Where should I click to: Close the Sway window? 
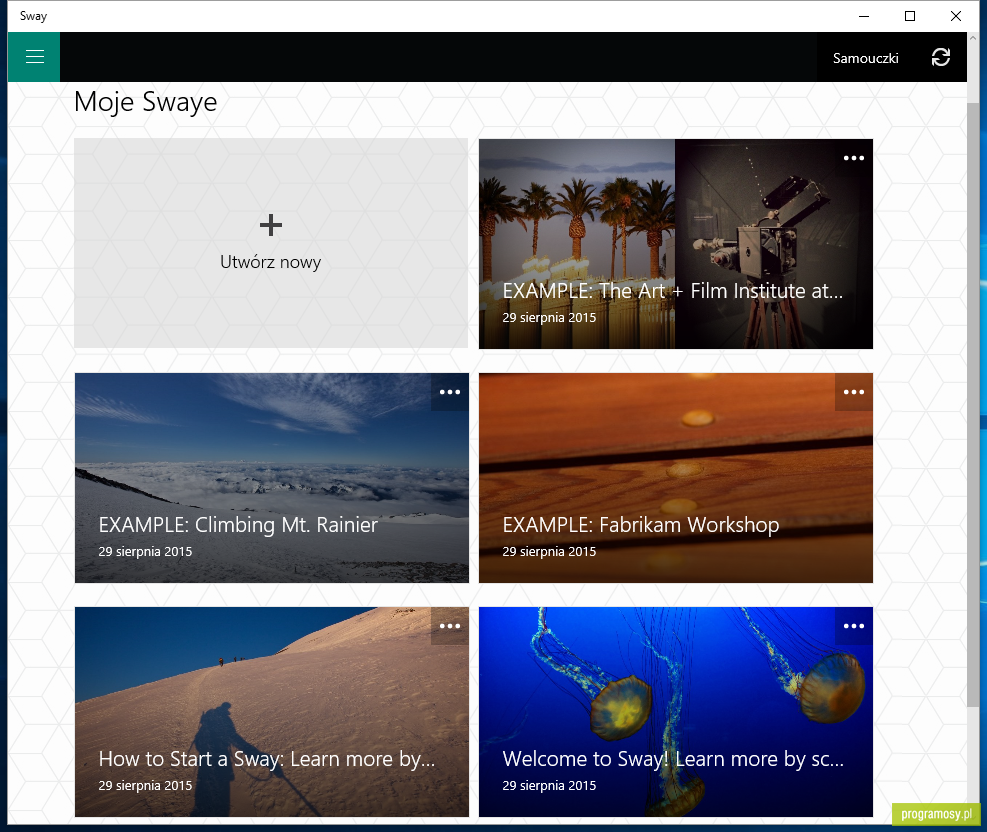coord(956,16)
